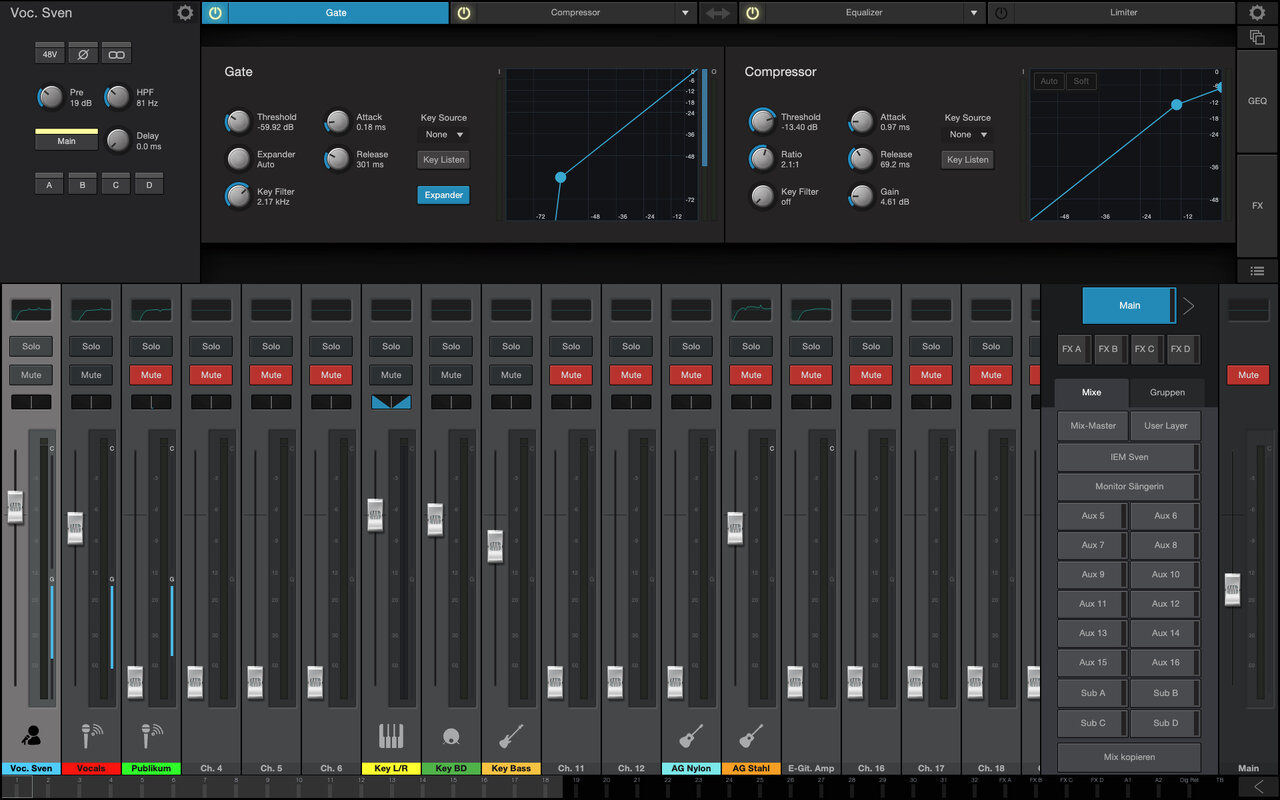Toggle the stereo link icon button
This screenshot has height=800, width=1280.
pos(116,54)
